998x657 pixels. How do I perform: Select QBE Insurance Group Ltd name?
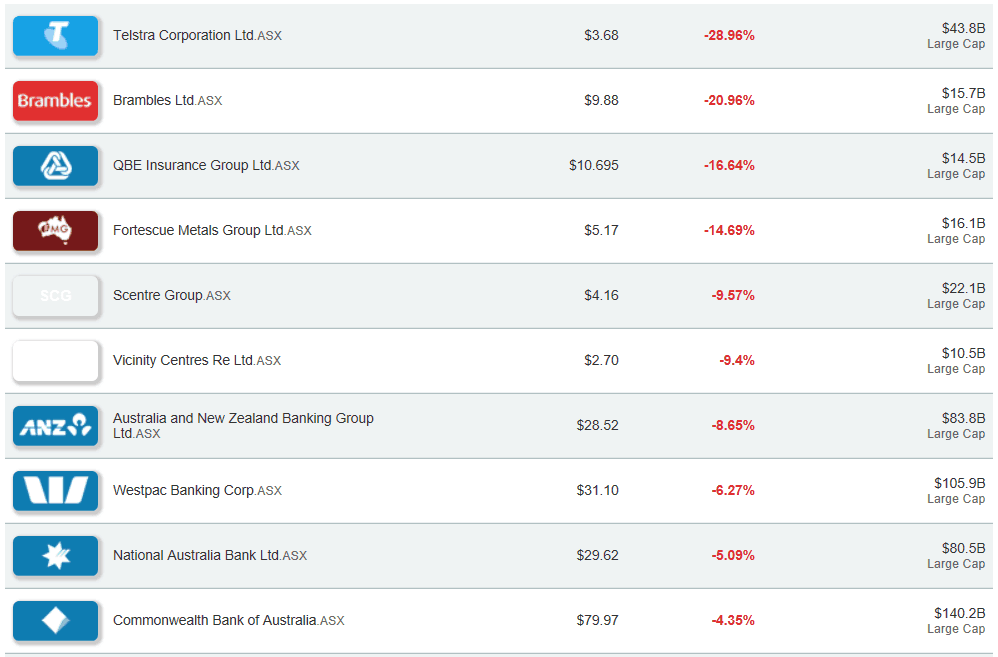click(x=192, y=165)
